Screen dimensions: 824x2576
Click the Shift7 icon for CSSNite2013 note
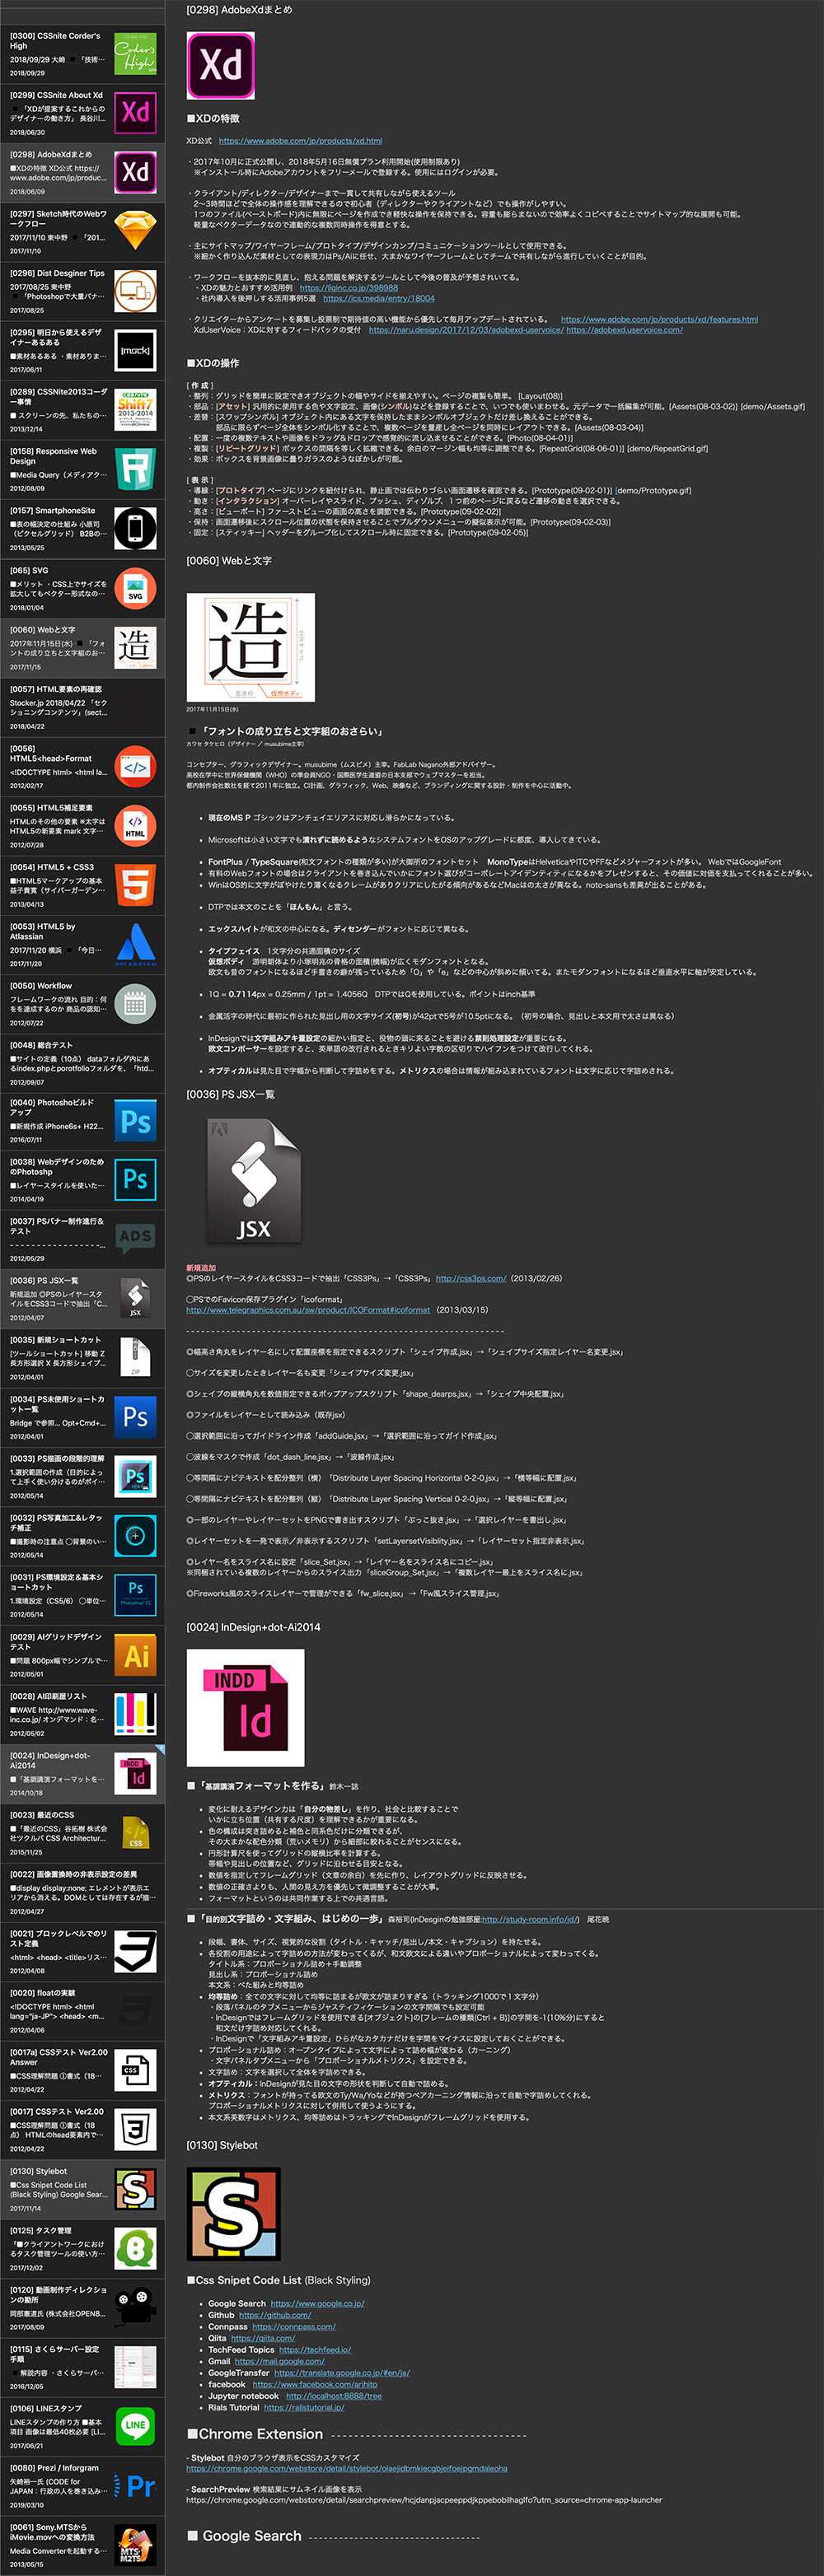click(x=135, y=410)
